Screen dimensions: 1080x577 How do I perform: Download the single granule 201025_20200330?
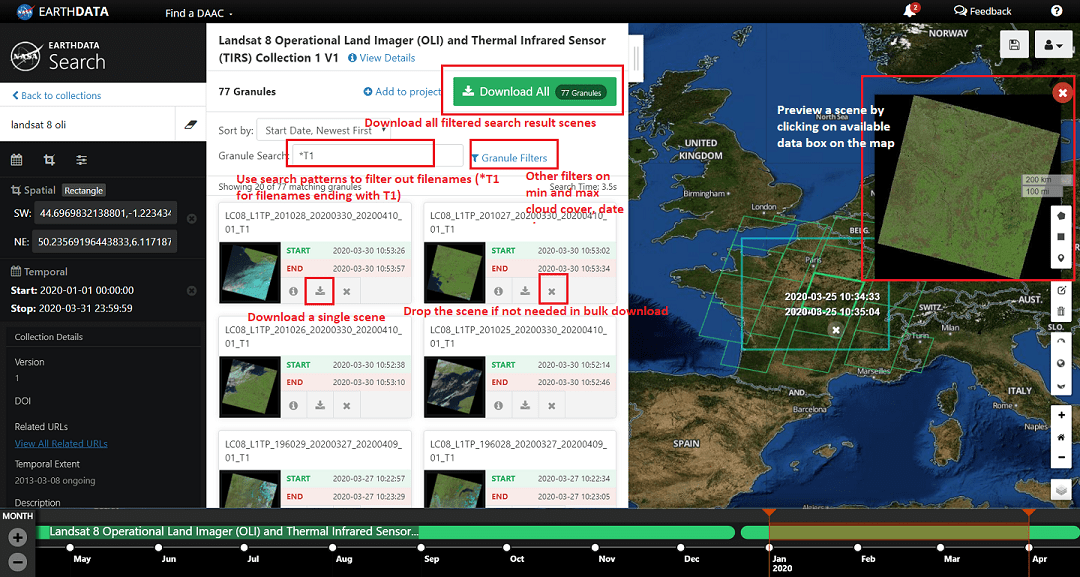525,406
